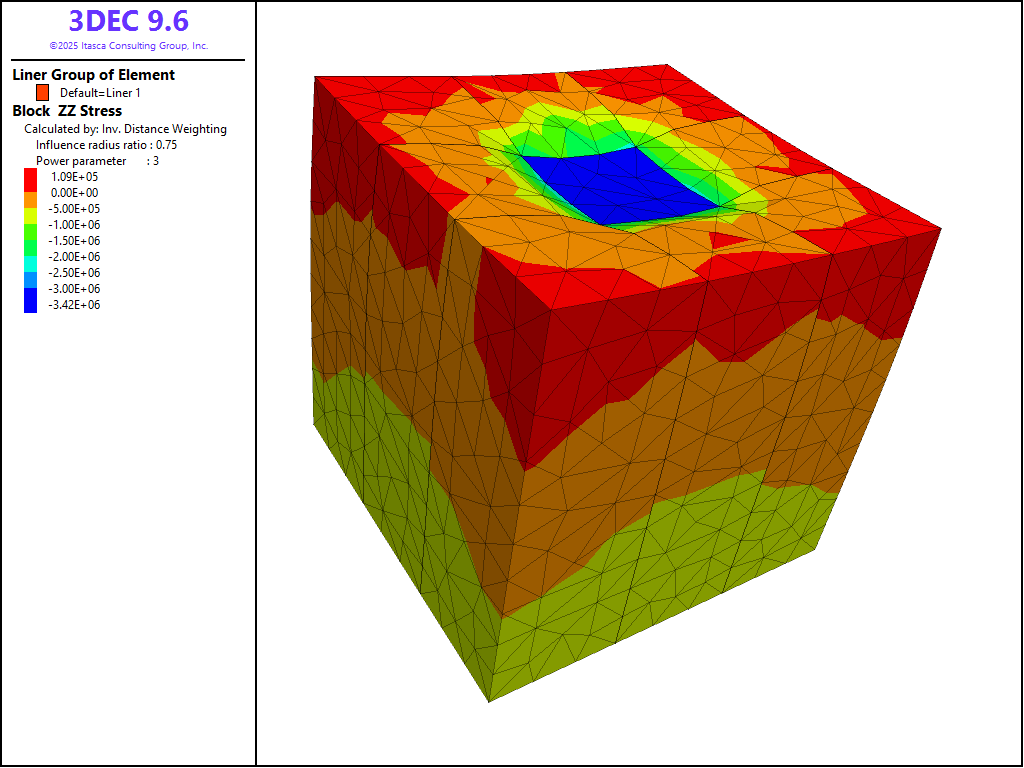Choose the orange swatch in the stress legend
Screen dimensions: 1024x768
point(30,192)
